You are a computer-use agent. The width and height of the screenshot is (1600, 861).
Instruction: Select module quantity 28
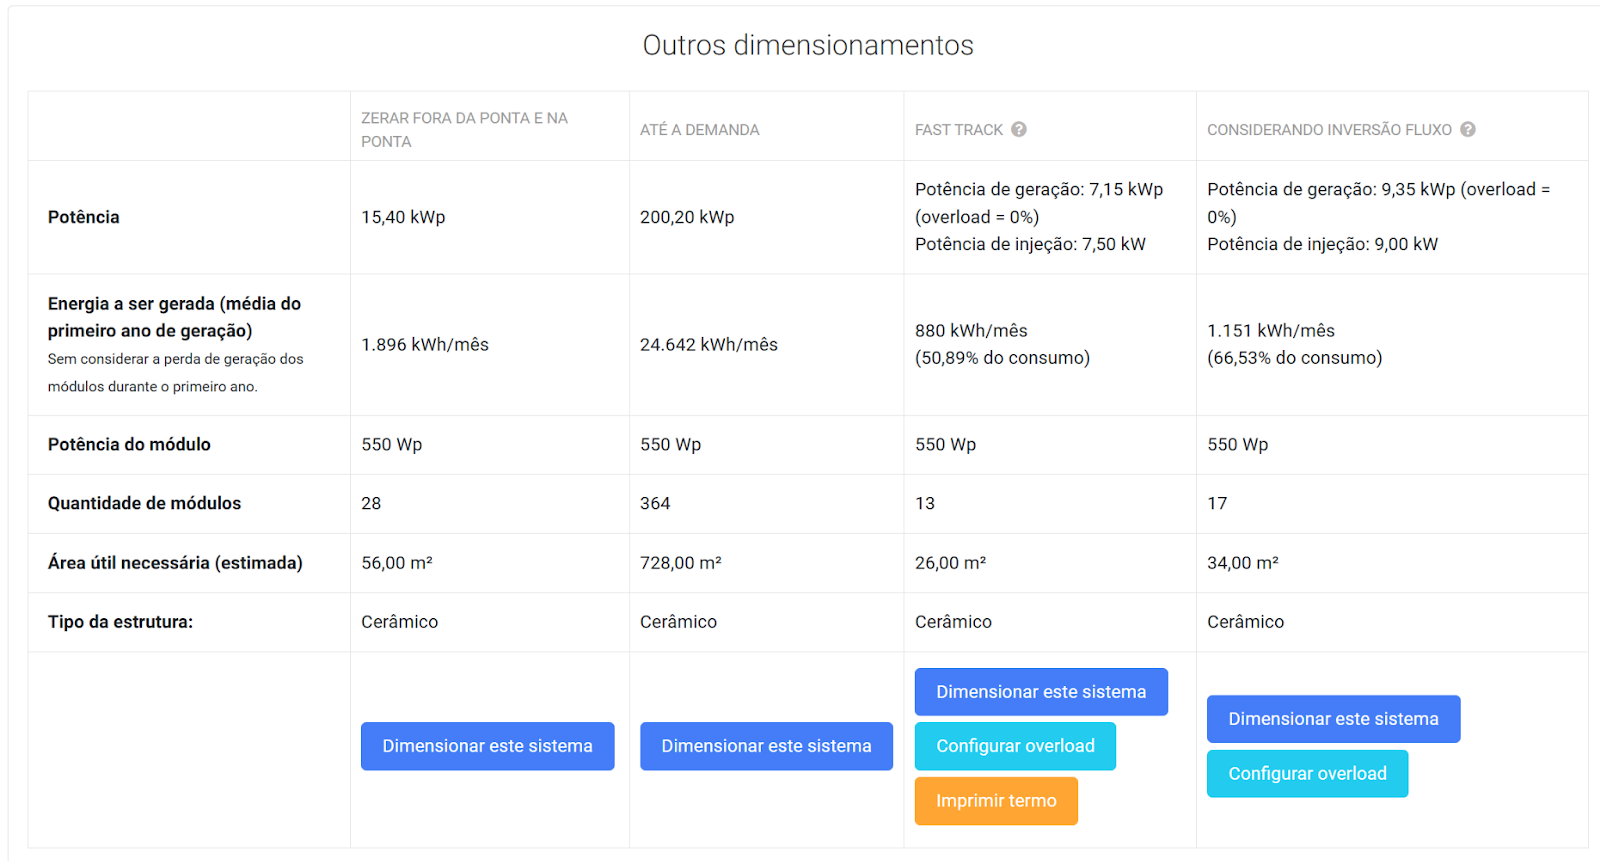(371, 504)
